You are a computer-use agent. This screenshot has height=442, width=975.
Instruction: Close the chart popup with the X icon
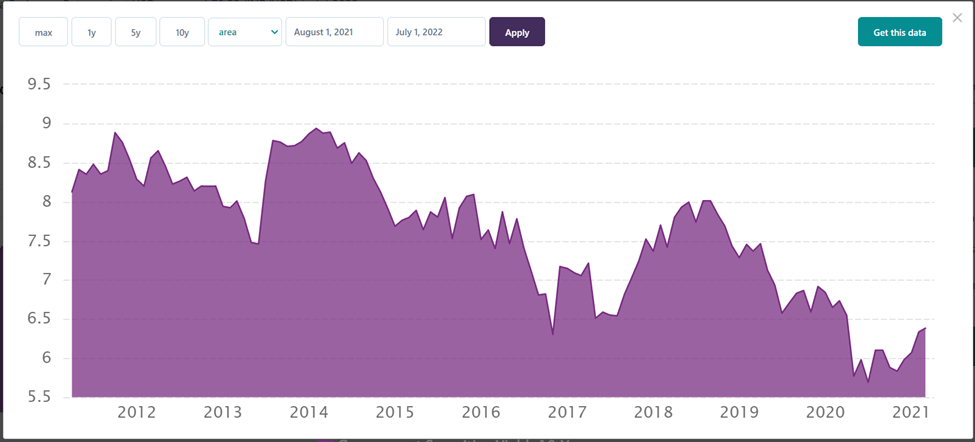click(957, 18)
